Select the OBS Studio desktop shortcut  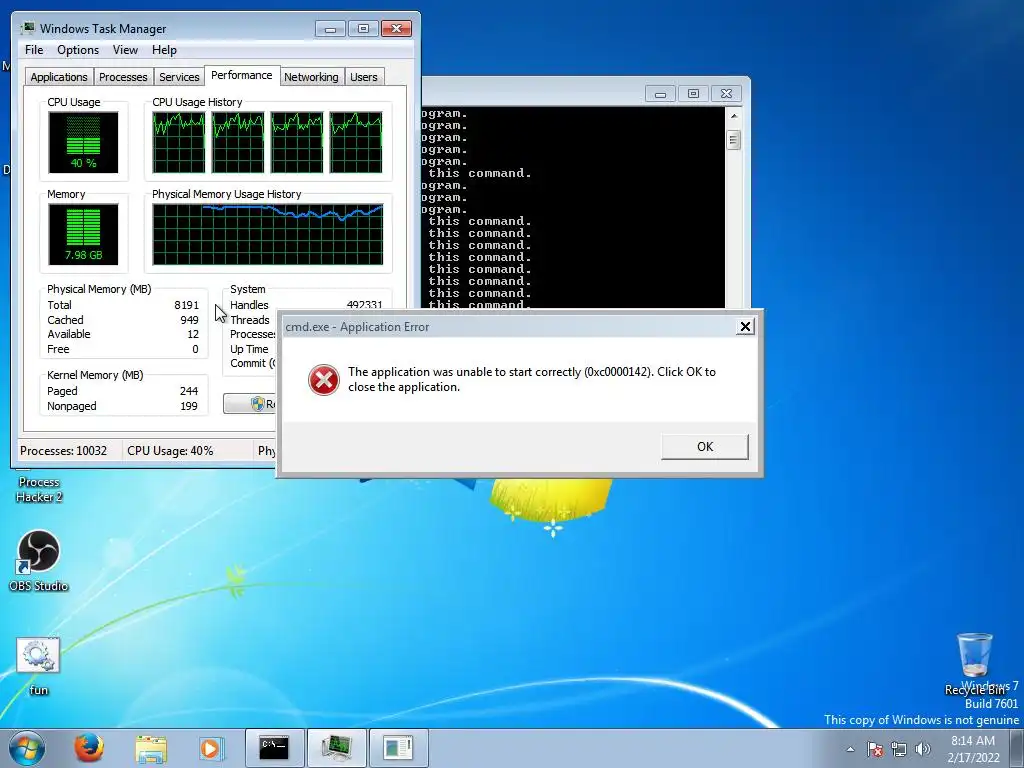click(39, 561)
